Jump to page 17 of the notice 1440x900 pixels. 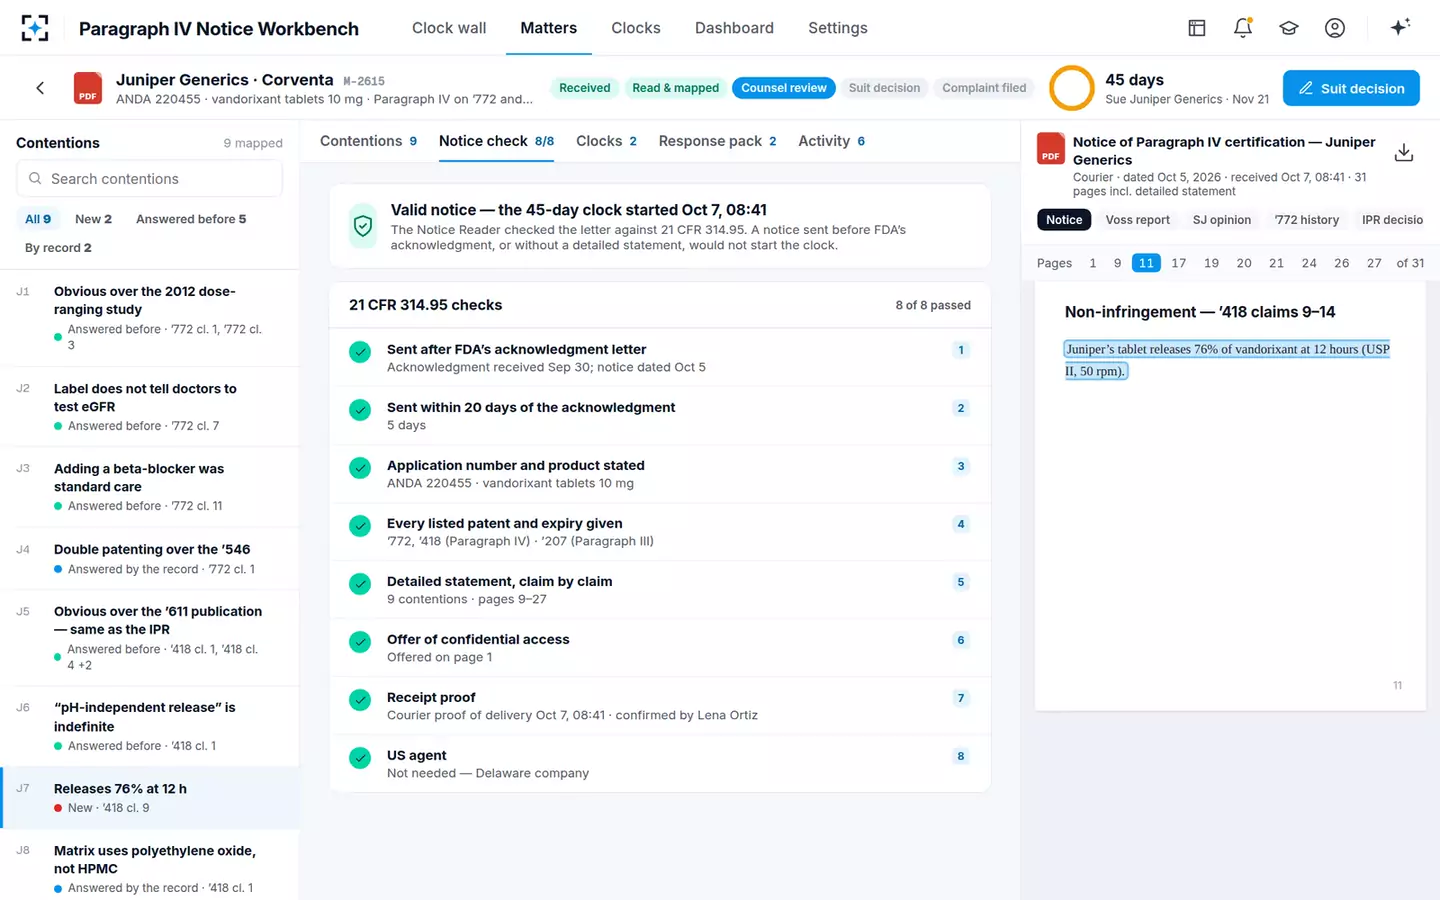tap(1179, 263)
